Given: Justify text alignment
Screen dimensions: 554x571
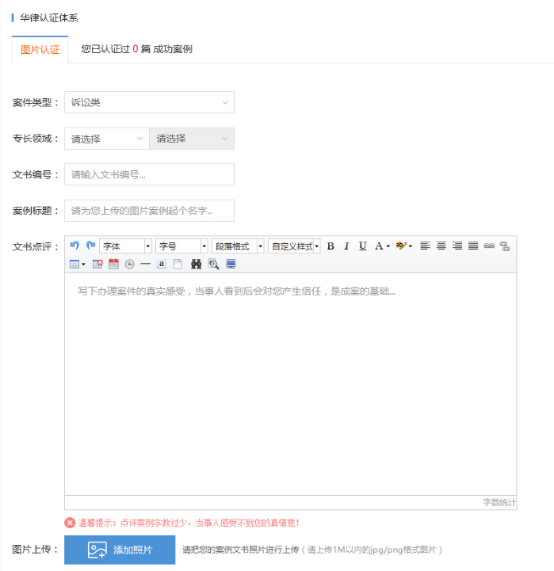Looking at the screenshot, I should (473, 246).
